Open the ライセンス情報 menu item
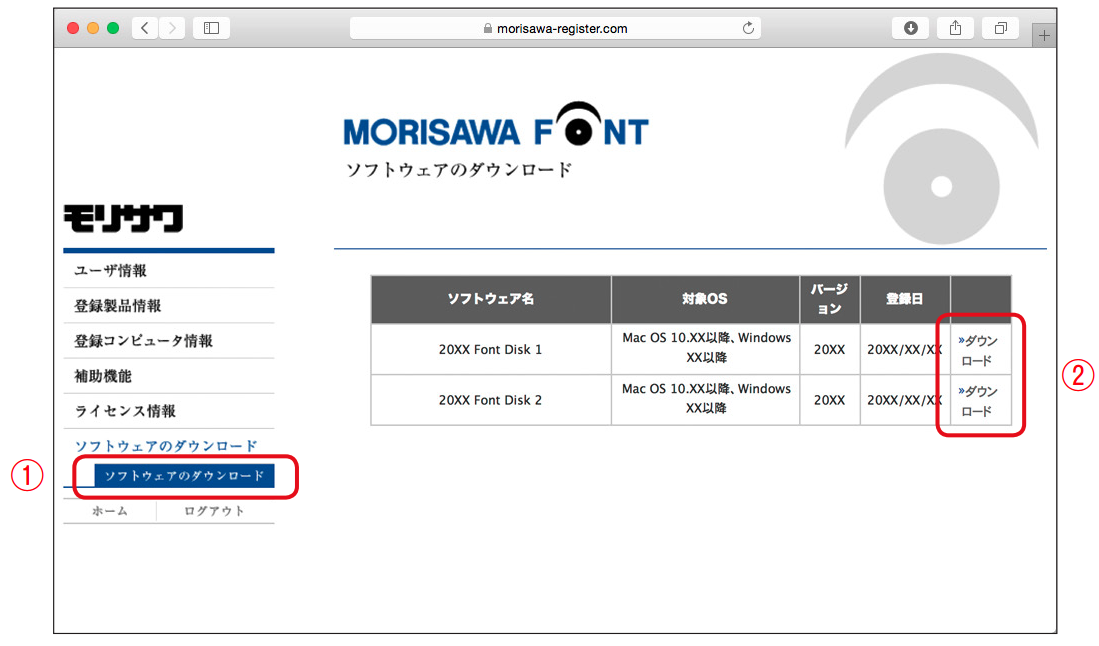The image size is (1099, 646). (x=125, y=411)
